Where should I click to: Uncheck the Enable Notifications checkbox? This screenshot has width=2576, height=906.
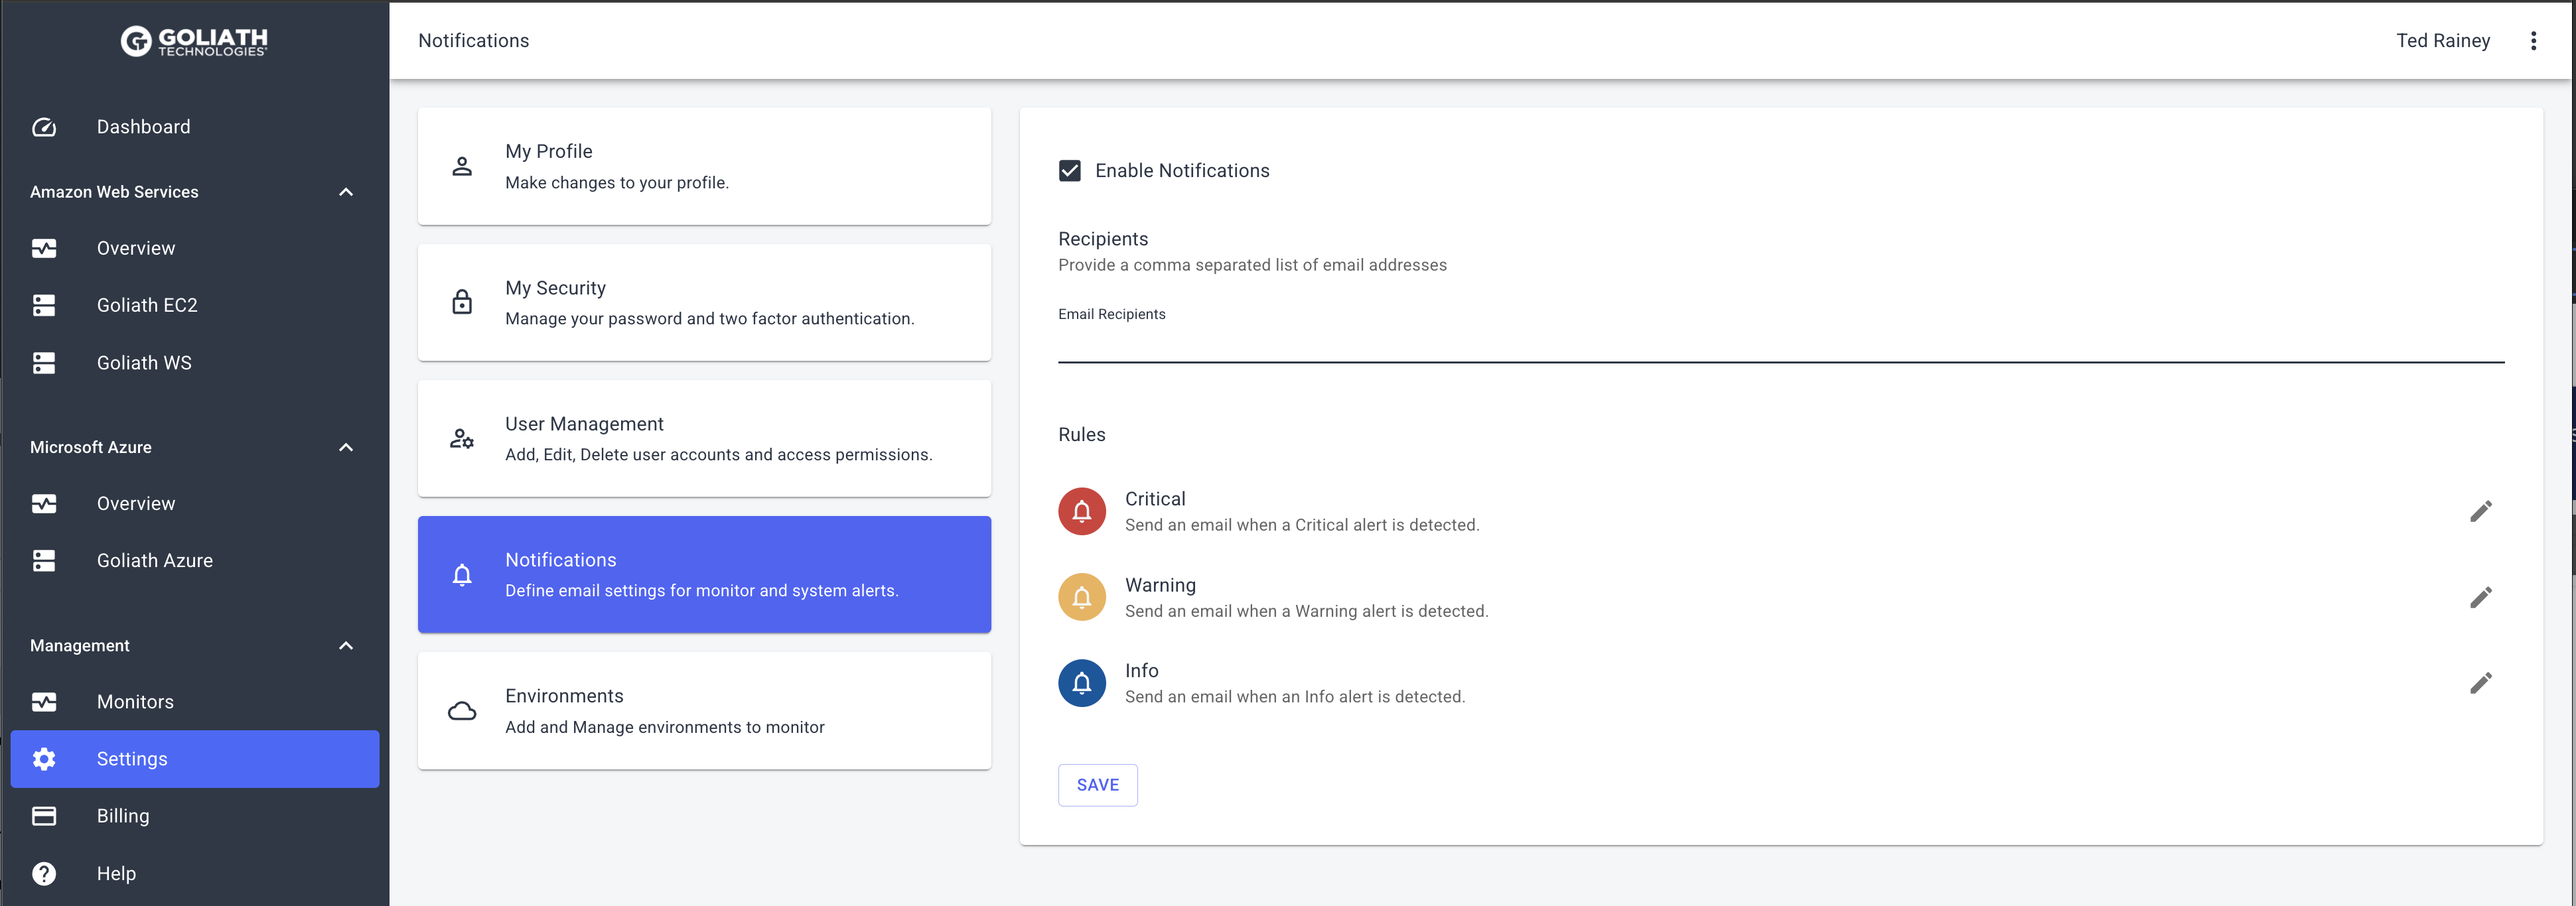pyautogui.click(x=1070, y=171)
